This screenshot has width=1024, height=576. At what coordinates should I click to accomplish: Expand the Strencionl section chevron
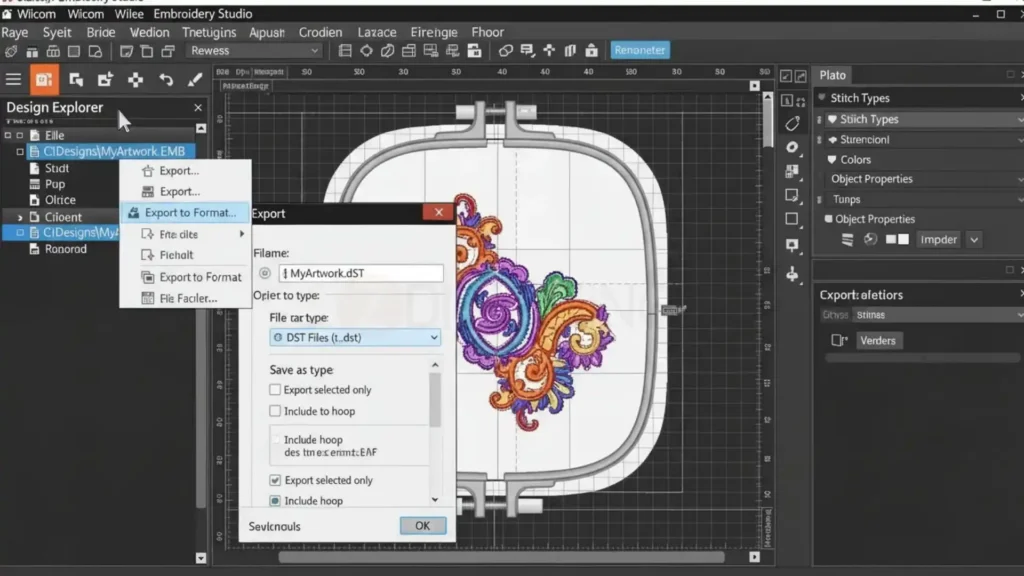pos(1020,140)
